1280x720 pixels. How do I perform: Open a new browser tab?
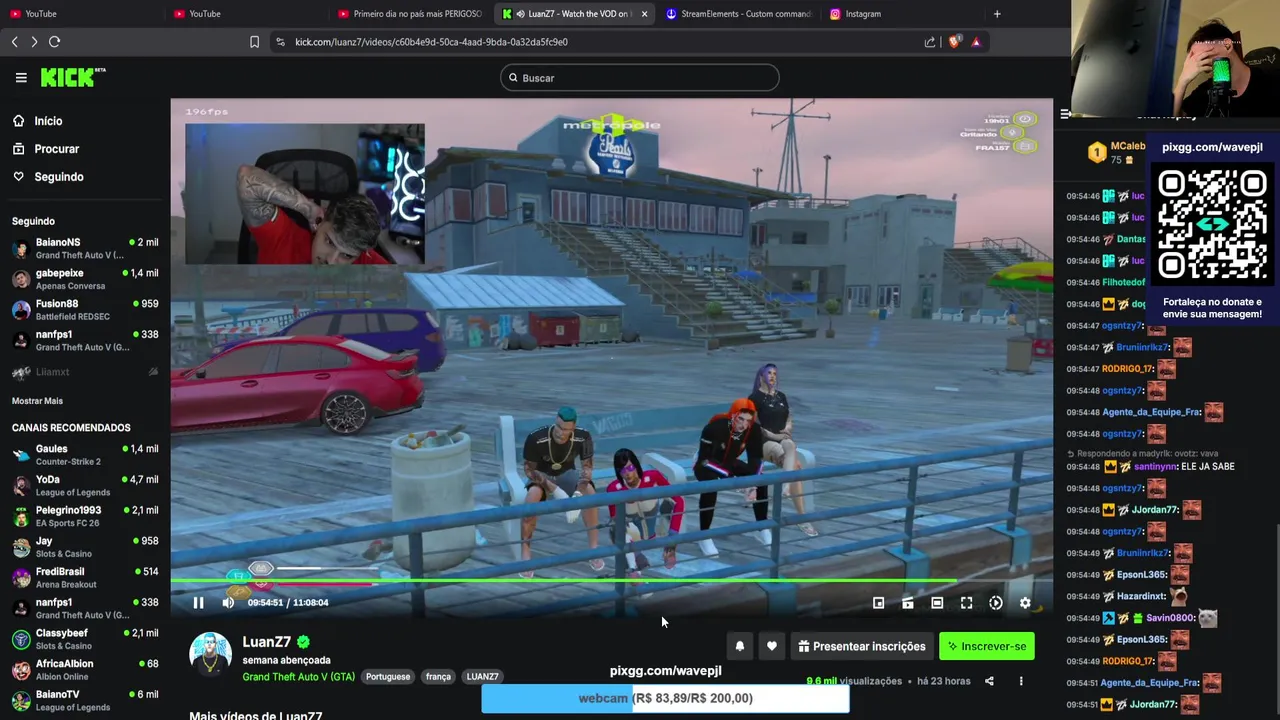997,14
